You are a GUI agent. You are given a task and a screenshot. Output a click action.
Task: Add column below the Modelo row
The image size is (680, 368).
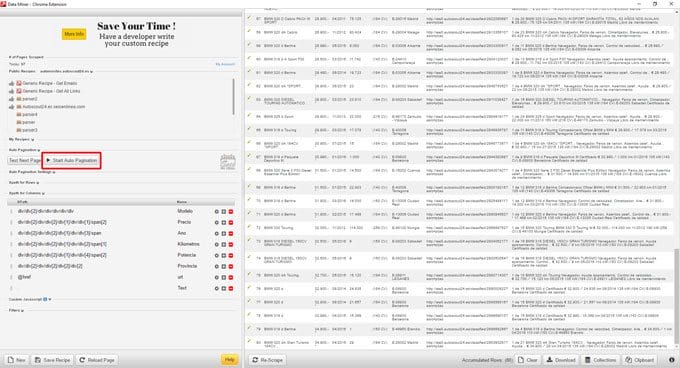(224, 212)
